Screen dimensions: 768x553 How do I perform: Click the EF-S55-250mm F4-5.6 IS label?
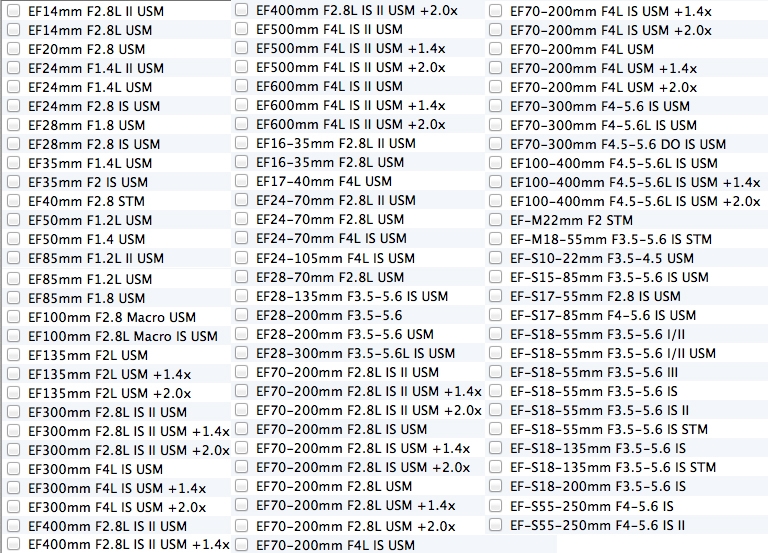coord(592,506)
